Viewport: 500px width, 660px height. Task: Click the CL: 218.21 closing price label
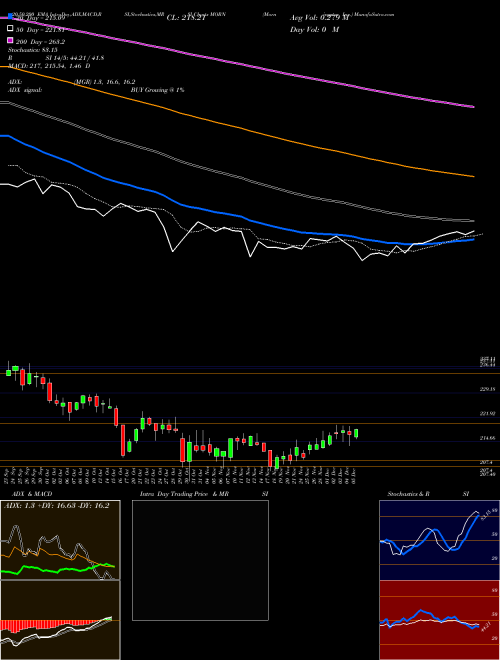coord(186,18)
